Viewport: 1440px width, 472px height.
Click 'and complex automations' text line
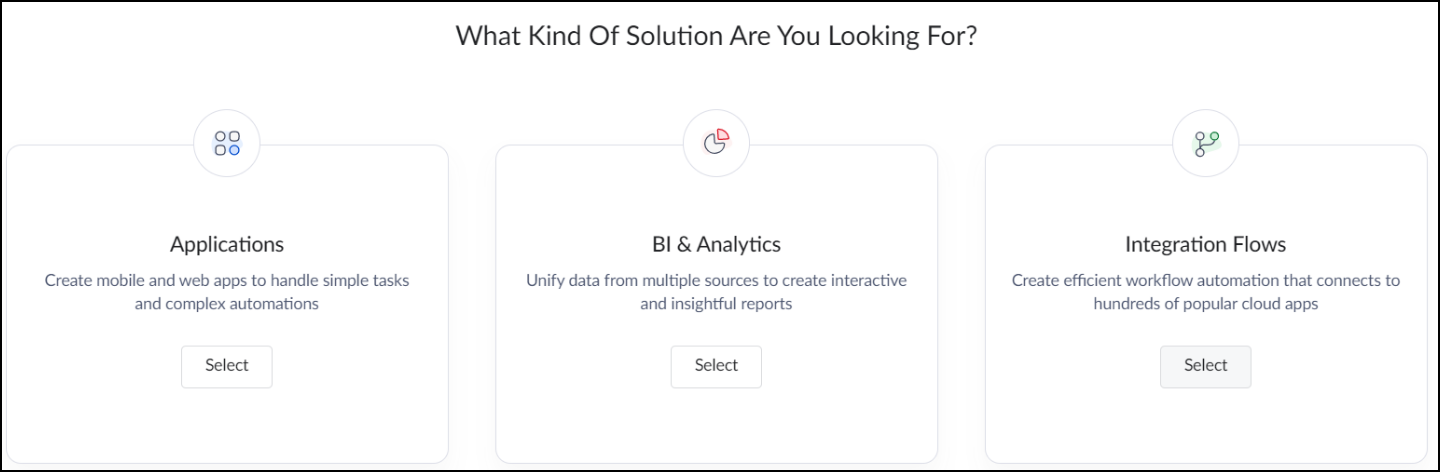click(227, 303)
